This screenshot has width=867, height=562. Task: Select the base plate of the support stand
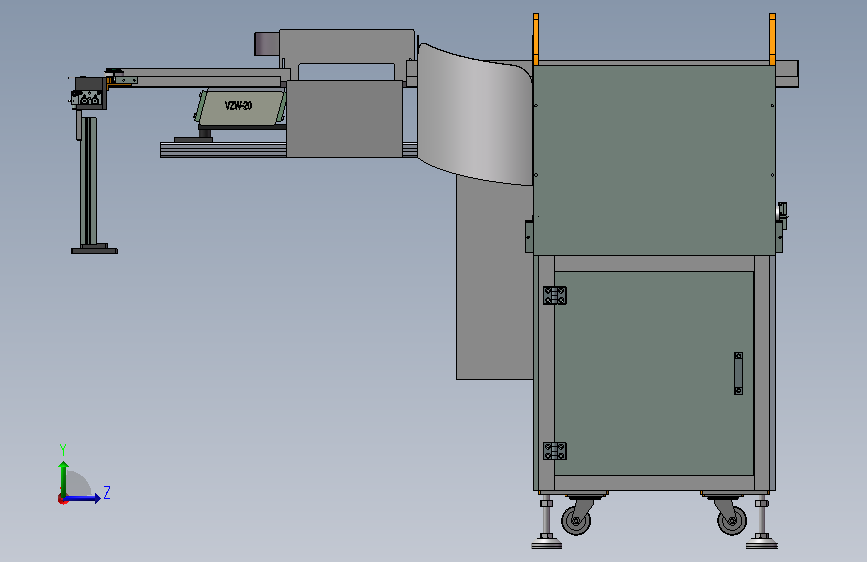point(95,251)
